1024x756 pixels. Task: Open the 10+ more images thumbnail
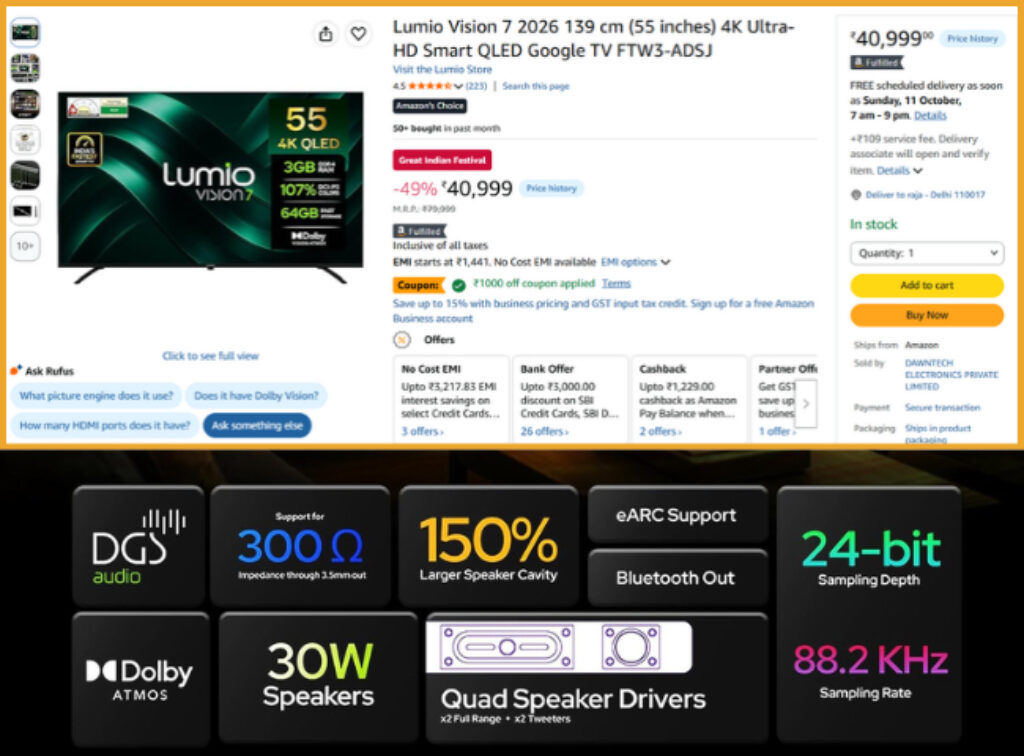click(25, 246)
